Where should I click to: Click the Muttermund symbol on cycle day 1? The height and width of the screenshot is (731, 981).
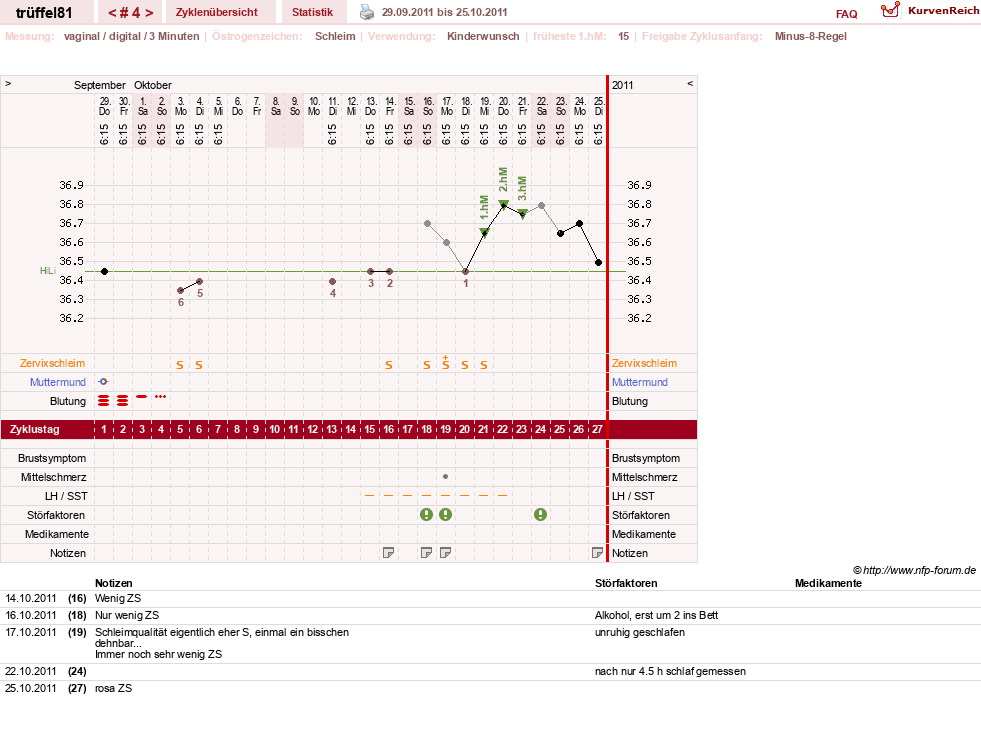coord(103,382)
